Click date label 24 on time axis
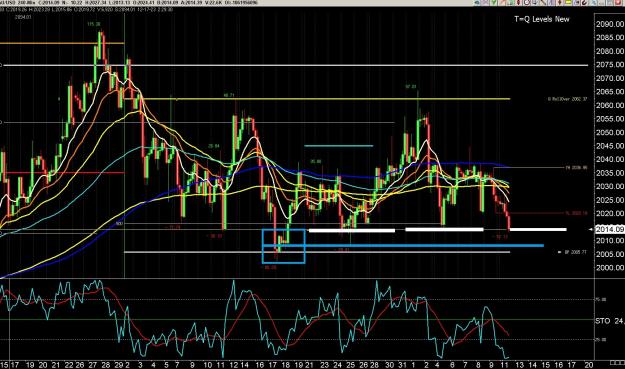 pos(338,365)
